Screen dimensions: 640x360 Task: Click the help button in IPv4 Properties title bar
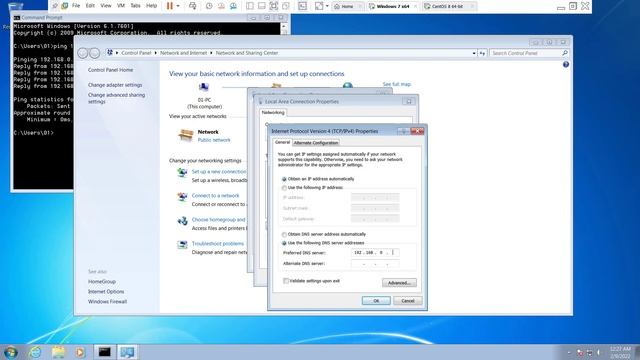[x=404, y=131]
